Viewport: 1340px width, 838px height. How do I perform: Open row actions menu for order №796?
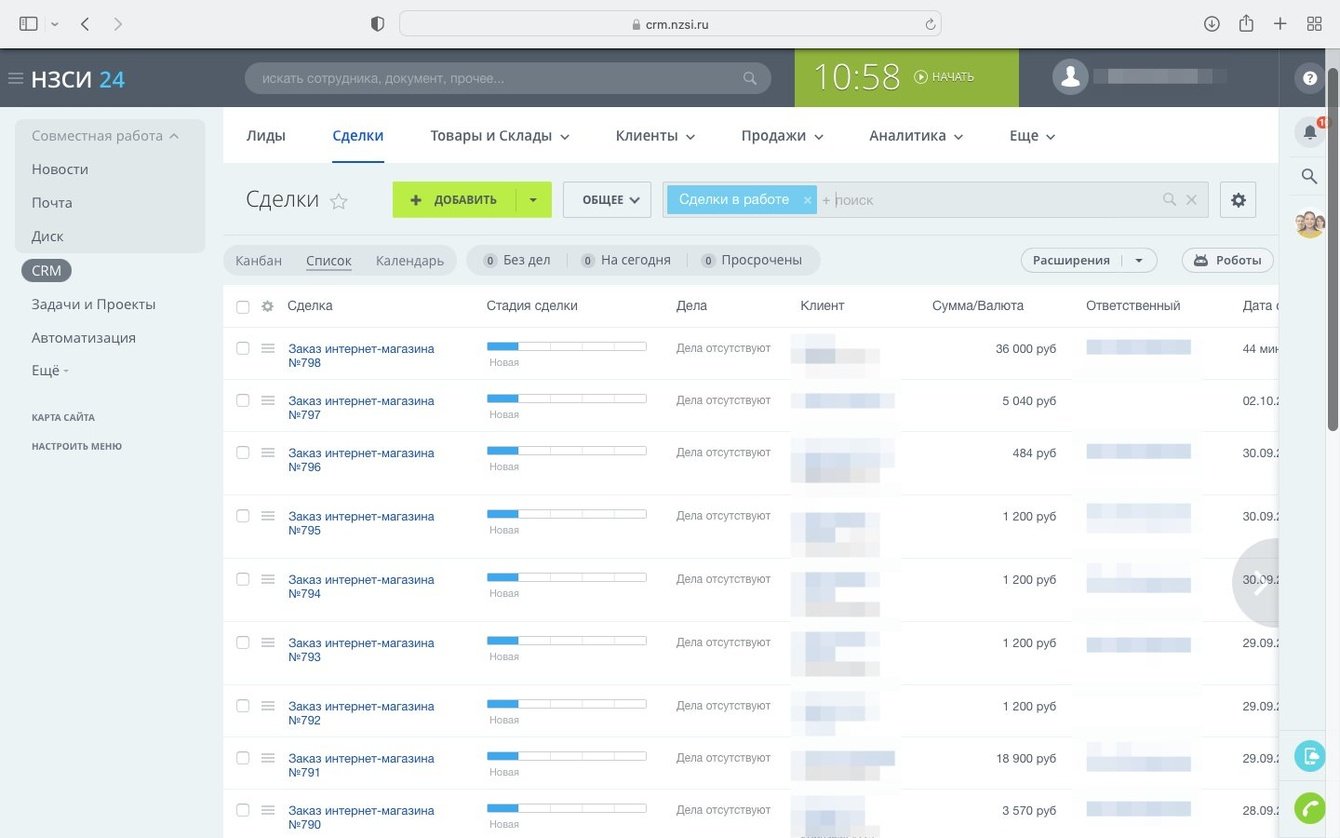[x=267, y=452]
